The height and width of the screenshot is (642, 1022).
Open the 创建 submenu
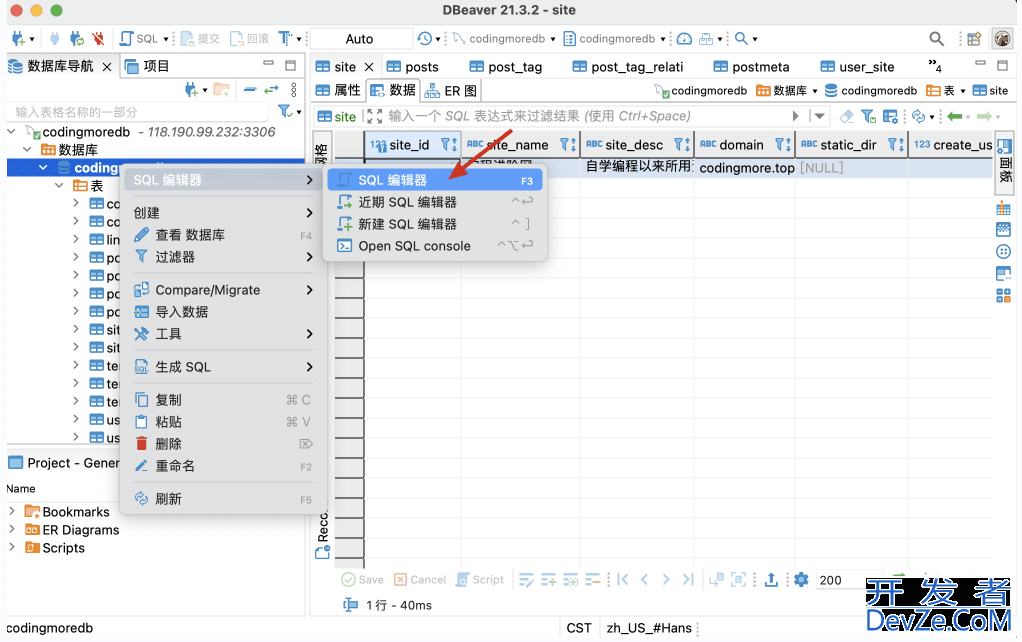coord(223,212)
